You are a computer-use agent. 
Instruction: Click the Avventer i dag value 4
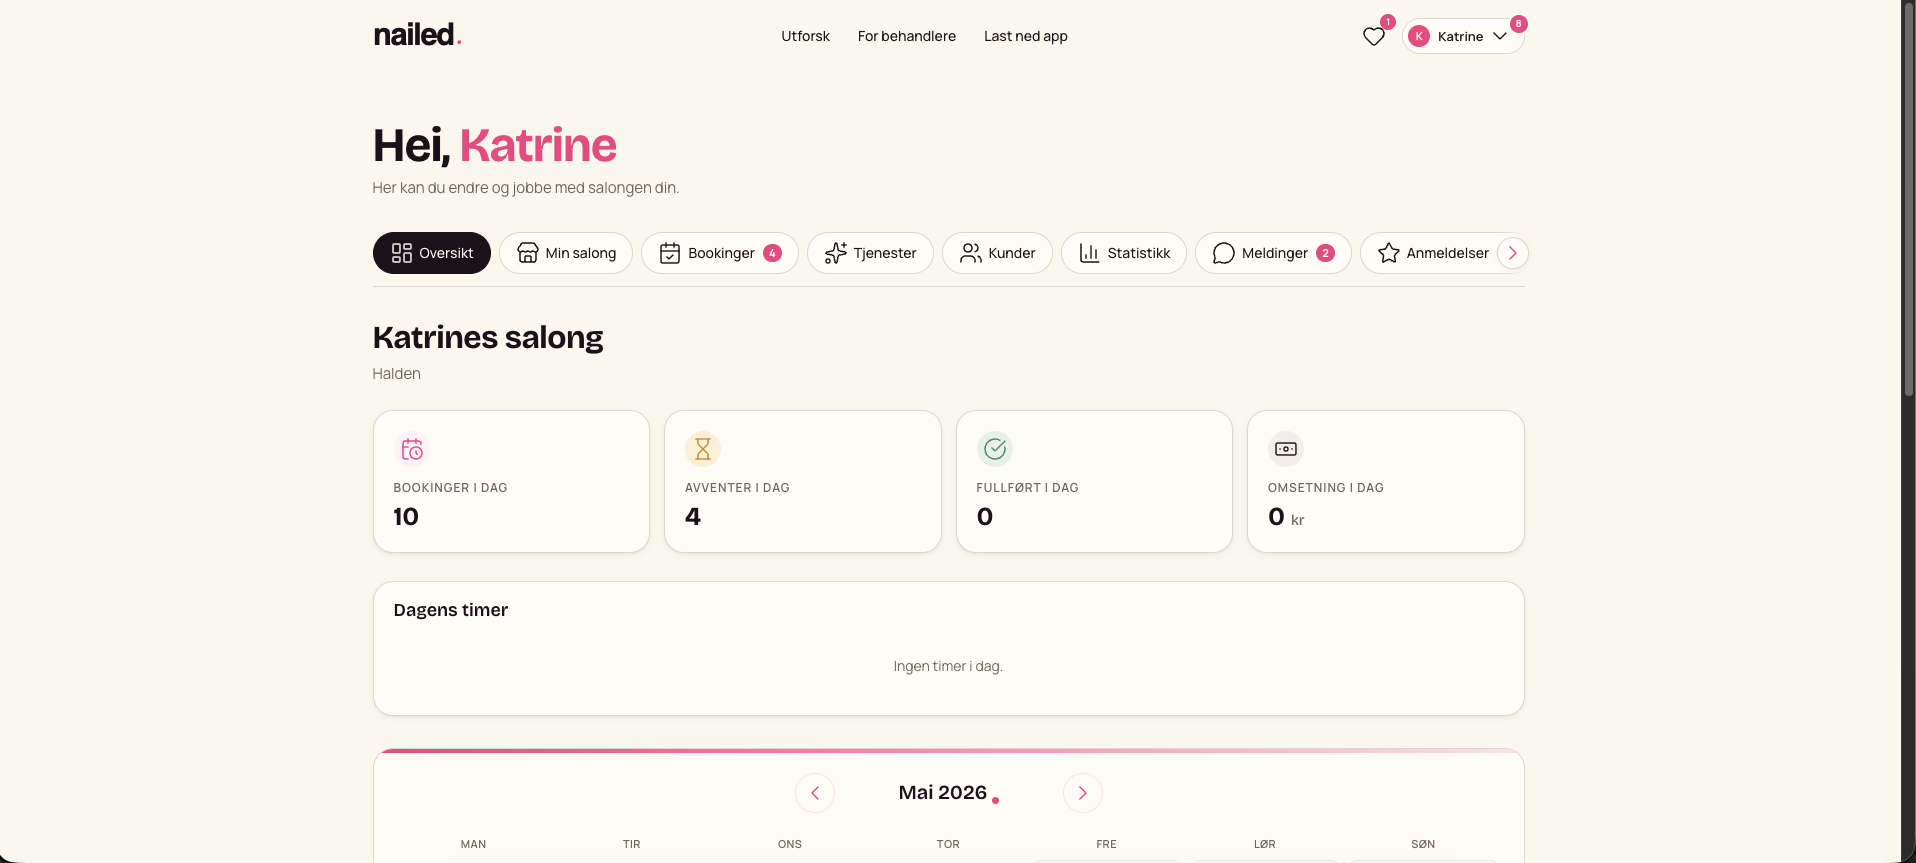[693, 517]
